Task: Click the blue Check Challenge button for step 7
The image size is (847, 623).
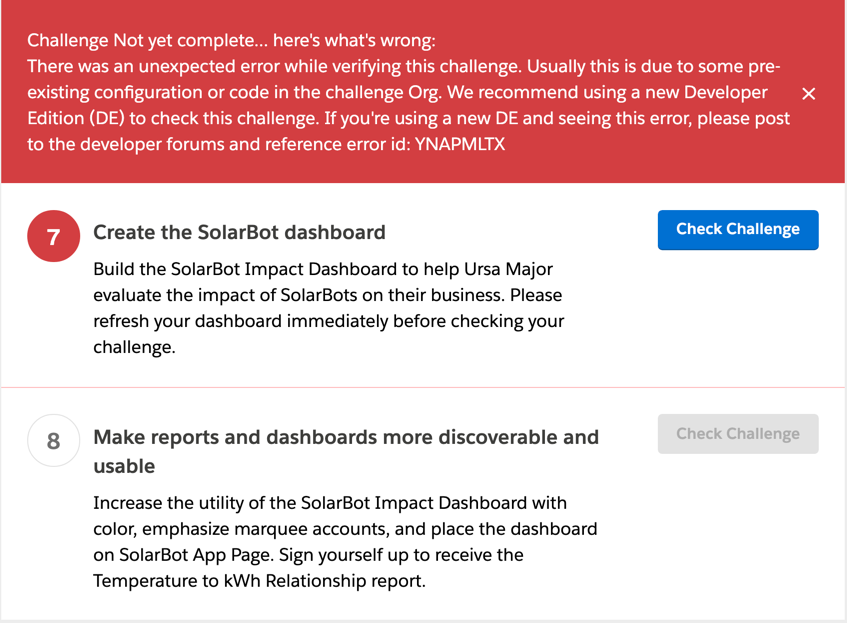Action: tap(738, 229)
